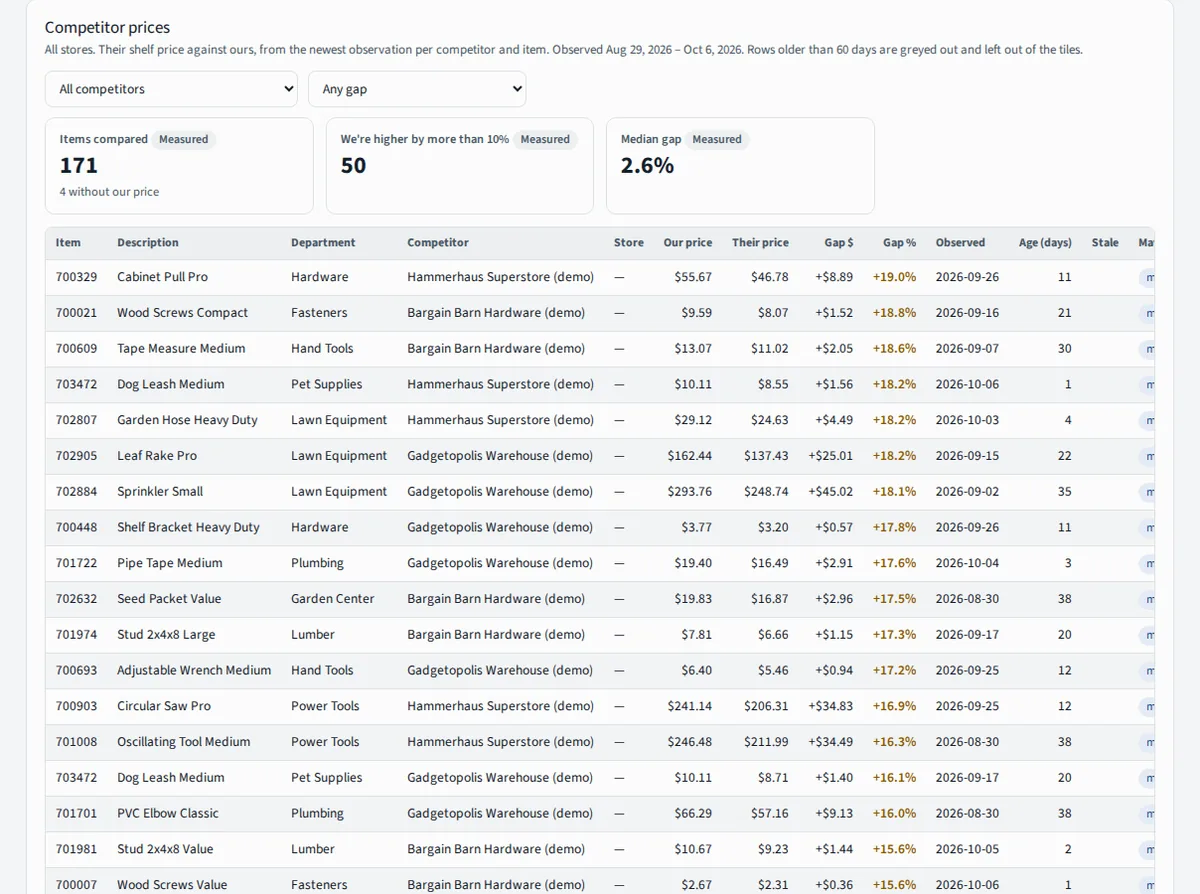1200x894 pixels.
Task: Click the "4 without our price" note
Action: 109,192
